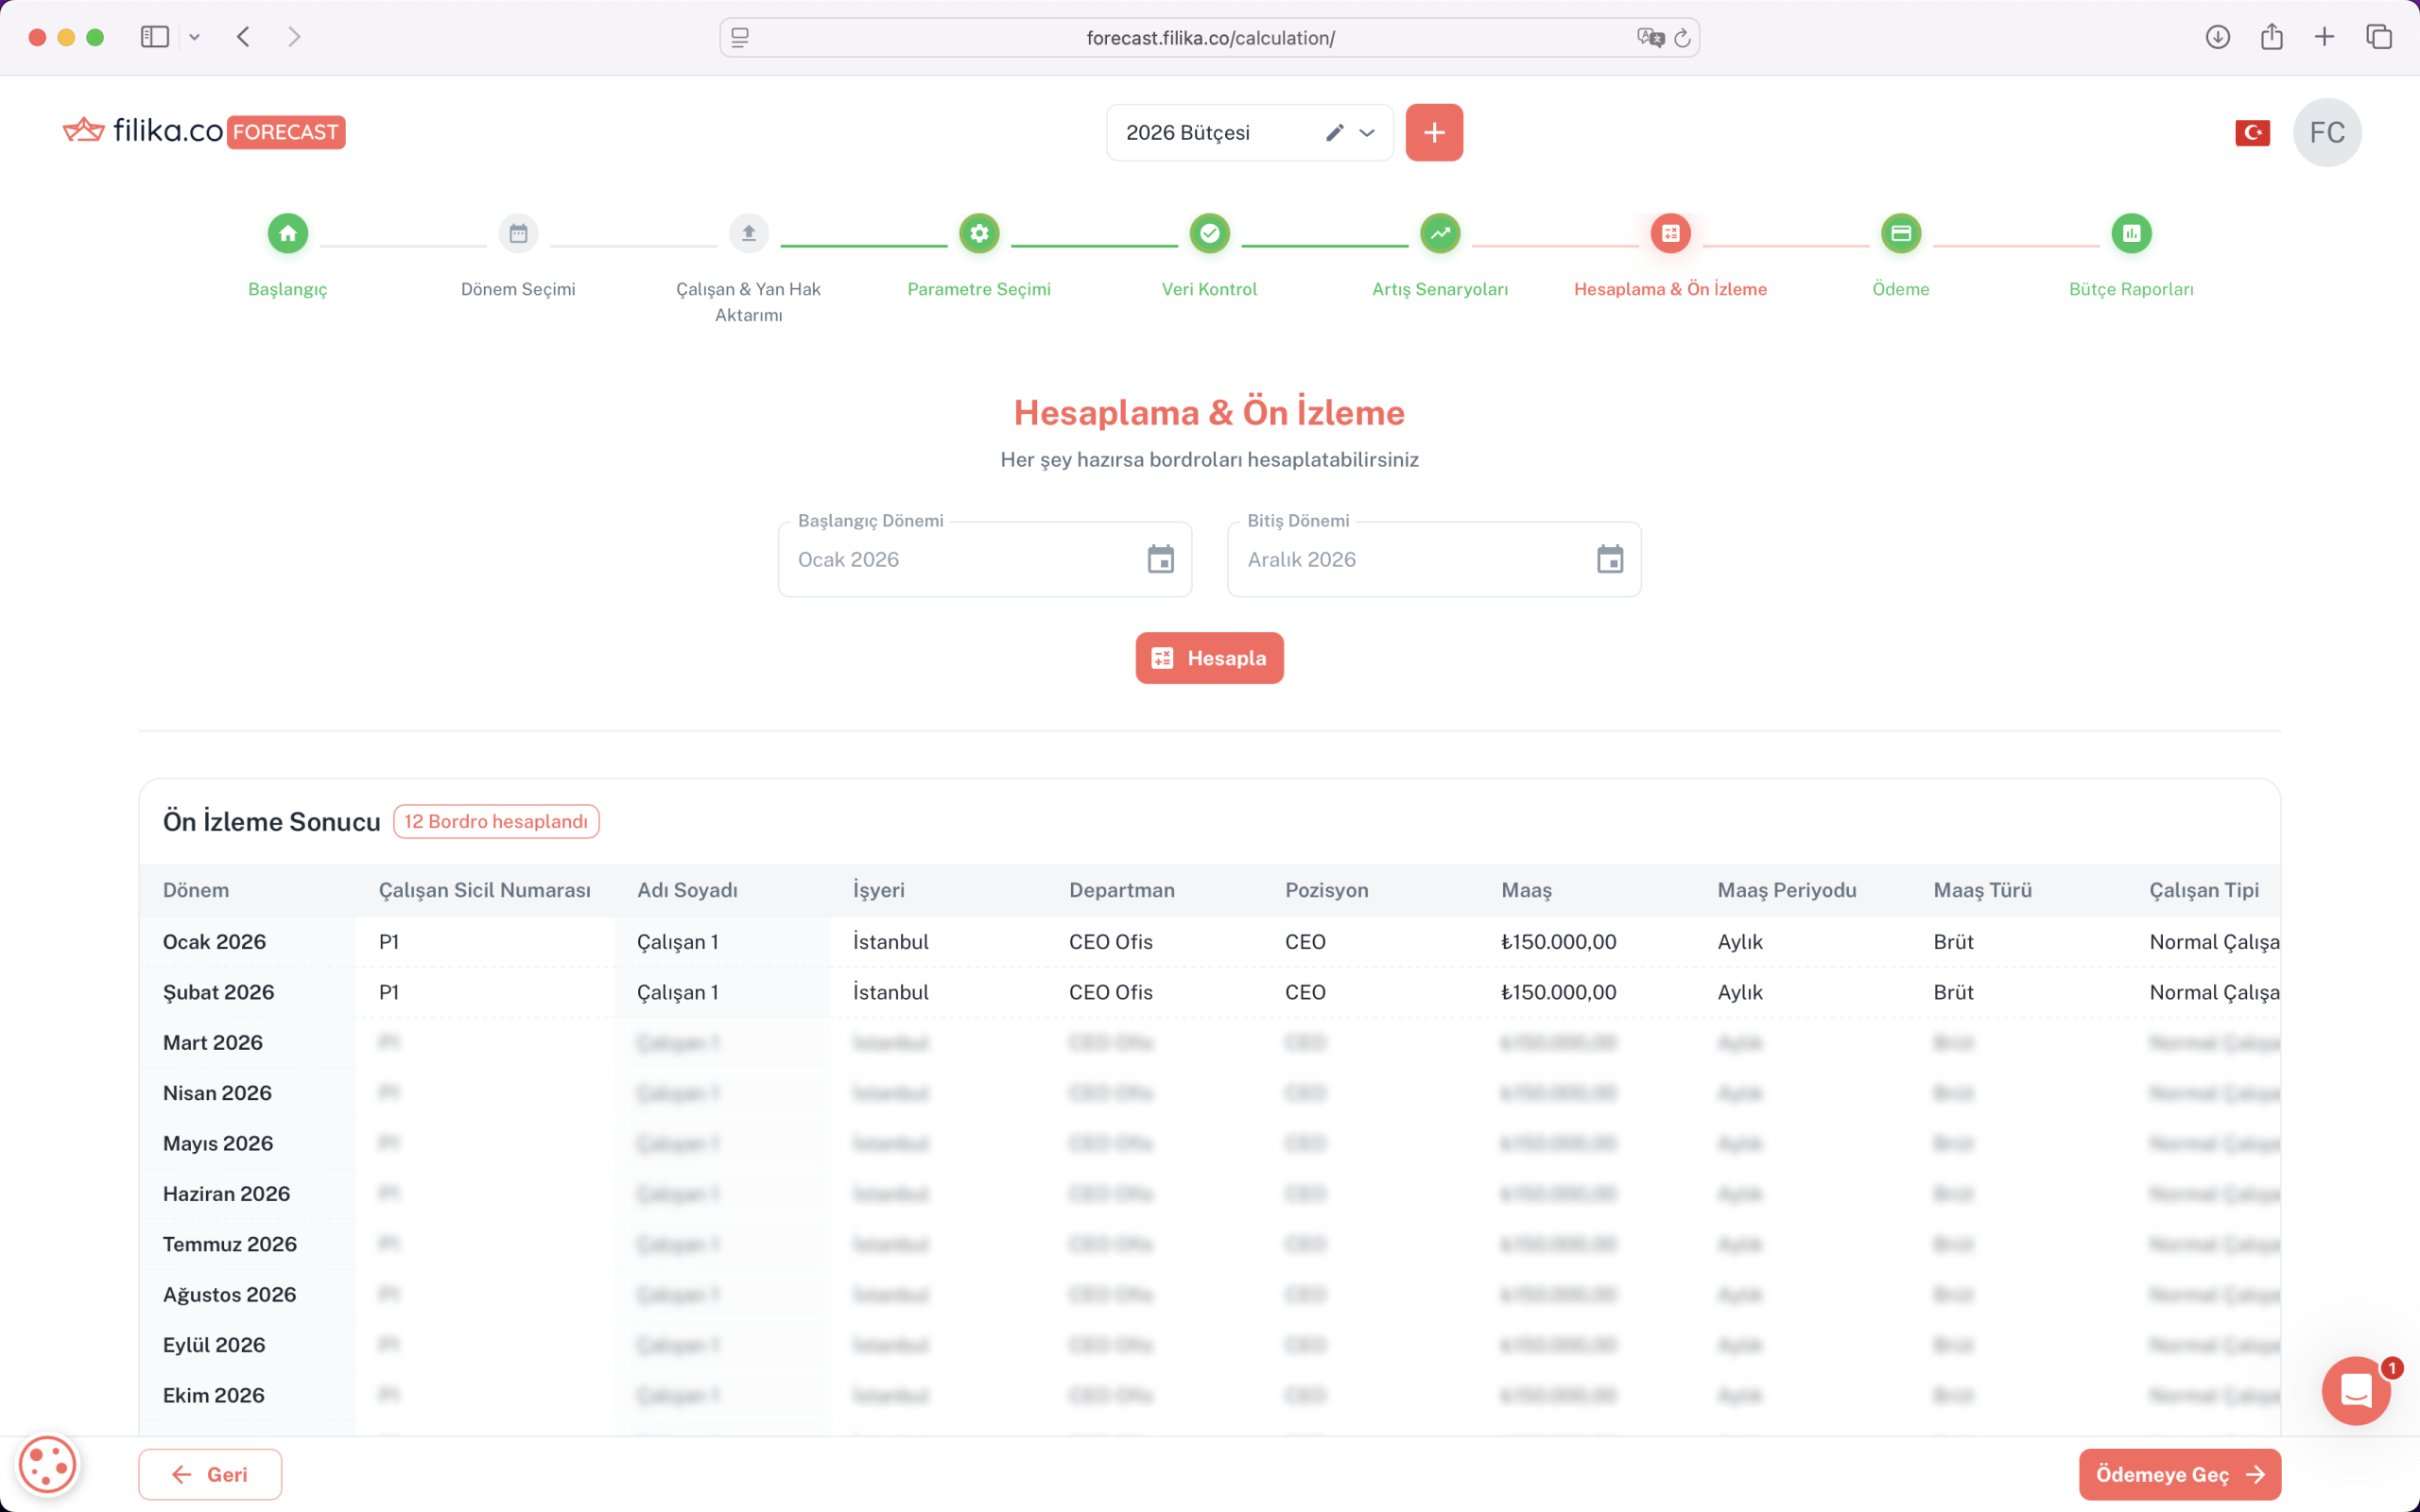The height and width of the screenshot is (1512, 2420).
Task: Open Başlangıç Dönemi calendar picker
Action: pos(1160,559)
